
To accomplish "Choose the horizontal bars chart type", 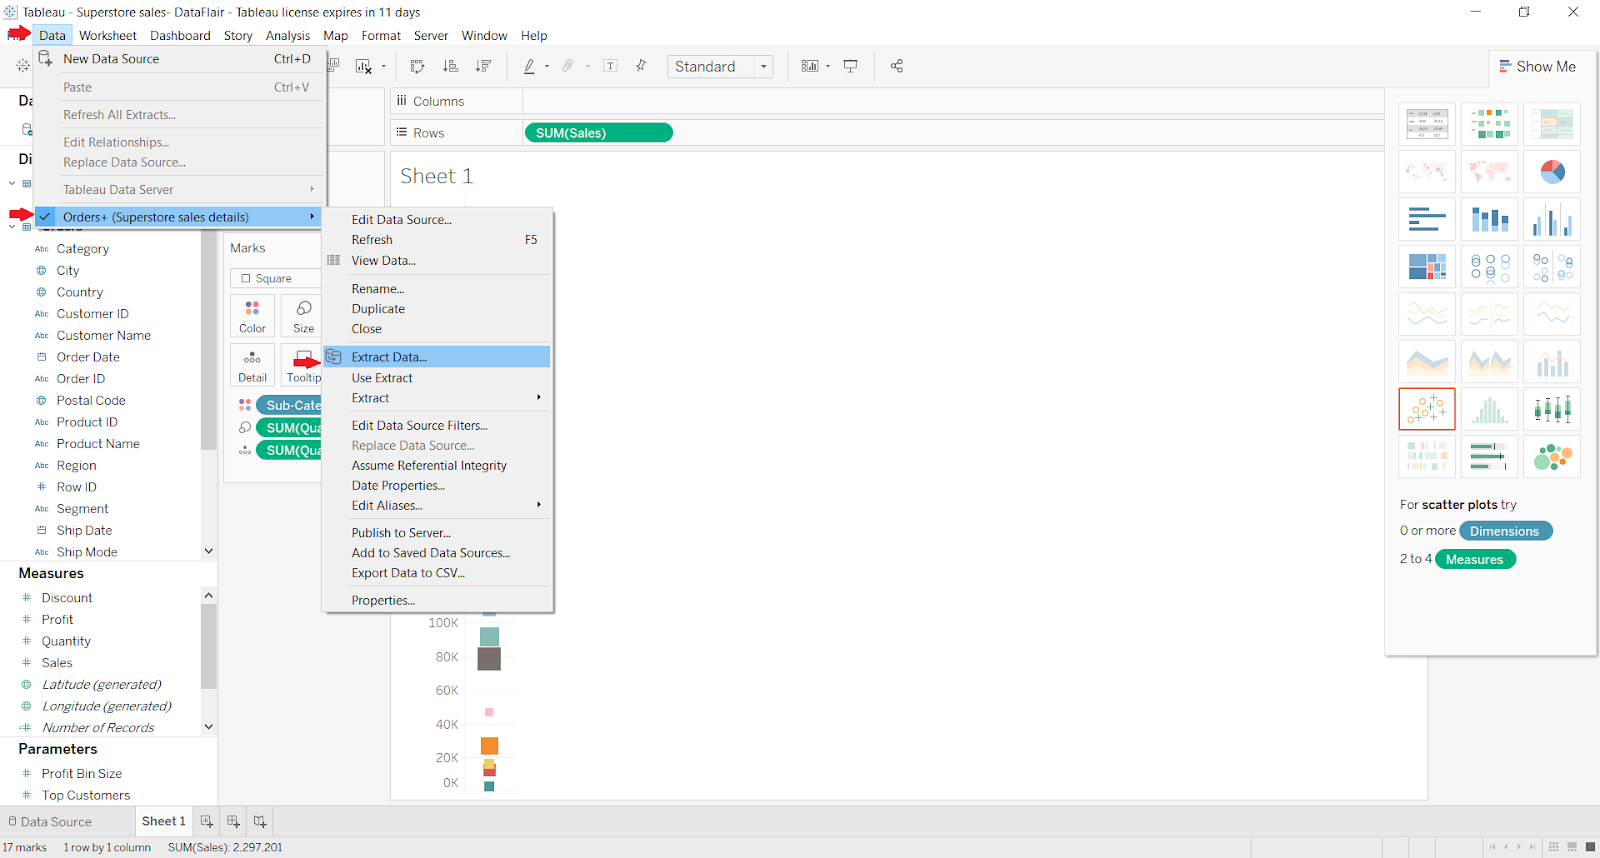I will pyautogui.click(x=1427, y=219).
